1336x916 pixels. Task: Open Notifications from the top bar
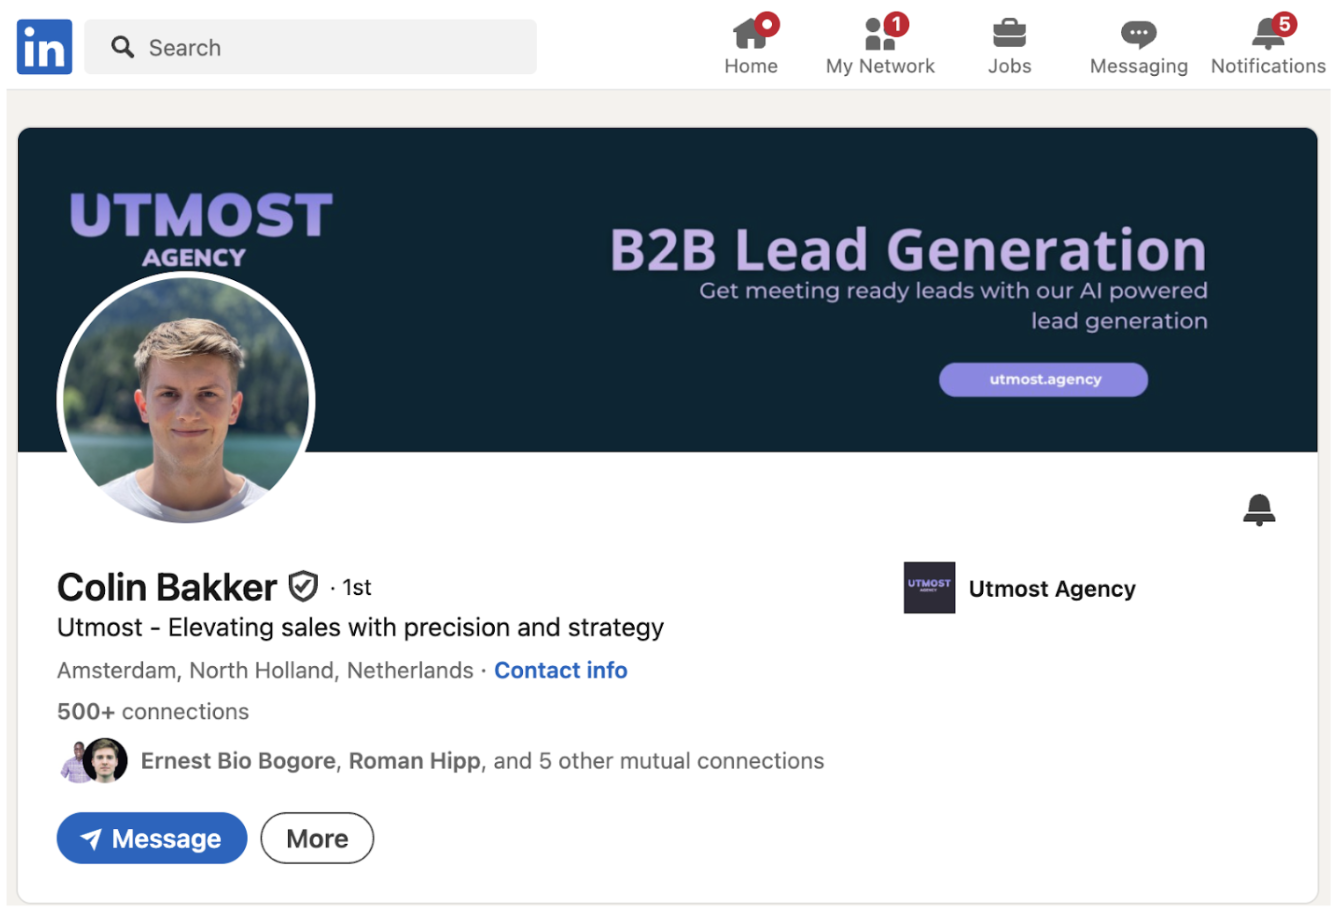coord(1268,46)
